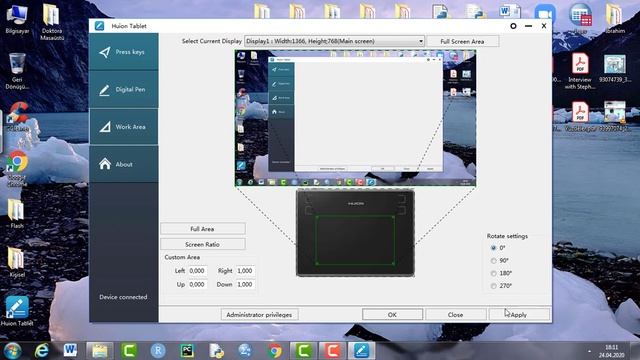This screenshot has width=640, height=360.
Task: Click into the Right custom area field
Action: click(x=245, y=271)
